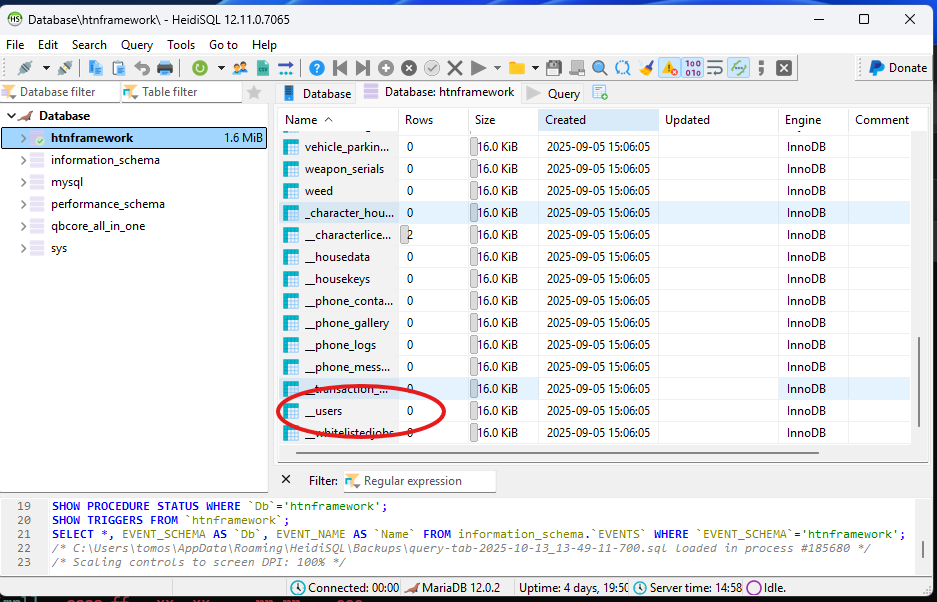Sort the table list by Created column
The height and width of the screenshot is (602, 937).
click(x=566, y=120)
